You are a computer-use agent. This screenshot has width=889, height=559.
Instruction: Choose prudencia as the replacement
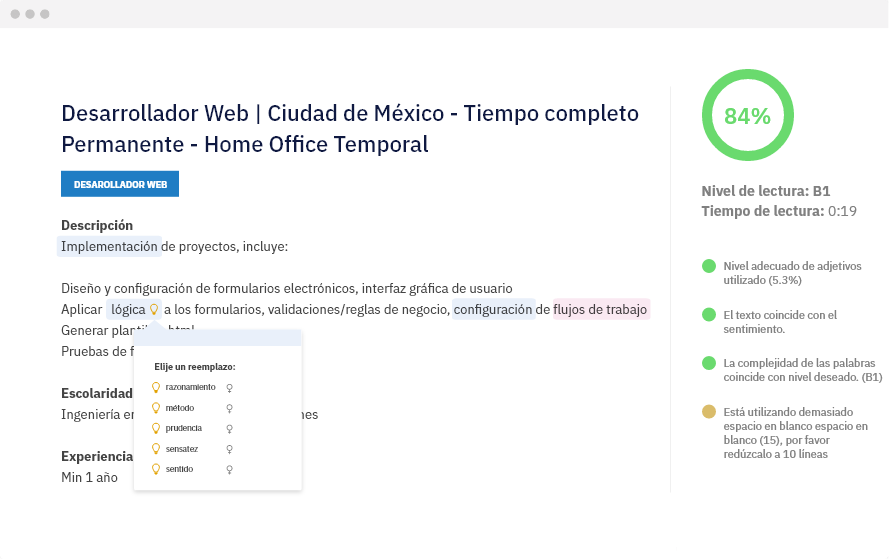pos(184,428)
